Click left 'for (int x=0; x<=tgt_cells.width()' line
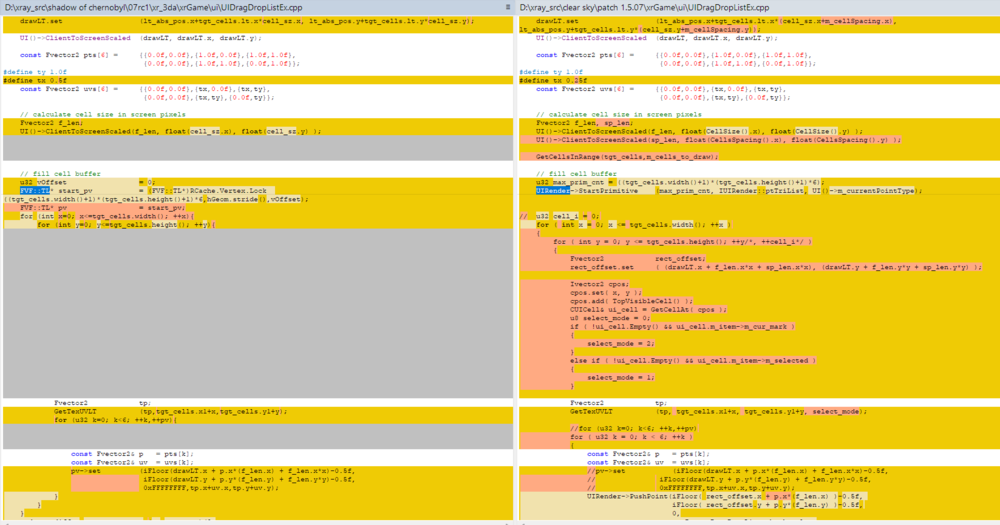Image resolution: width=1000 pixels, height=525 pixels. [x=258, y=216]
